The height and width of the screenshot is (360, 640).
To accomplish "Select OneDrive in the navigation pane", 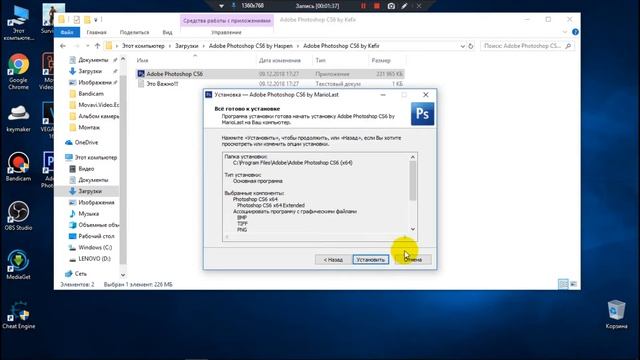I will pyautogui.click(x=86, y=142).
